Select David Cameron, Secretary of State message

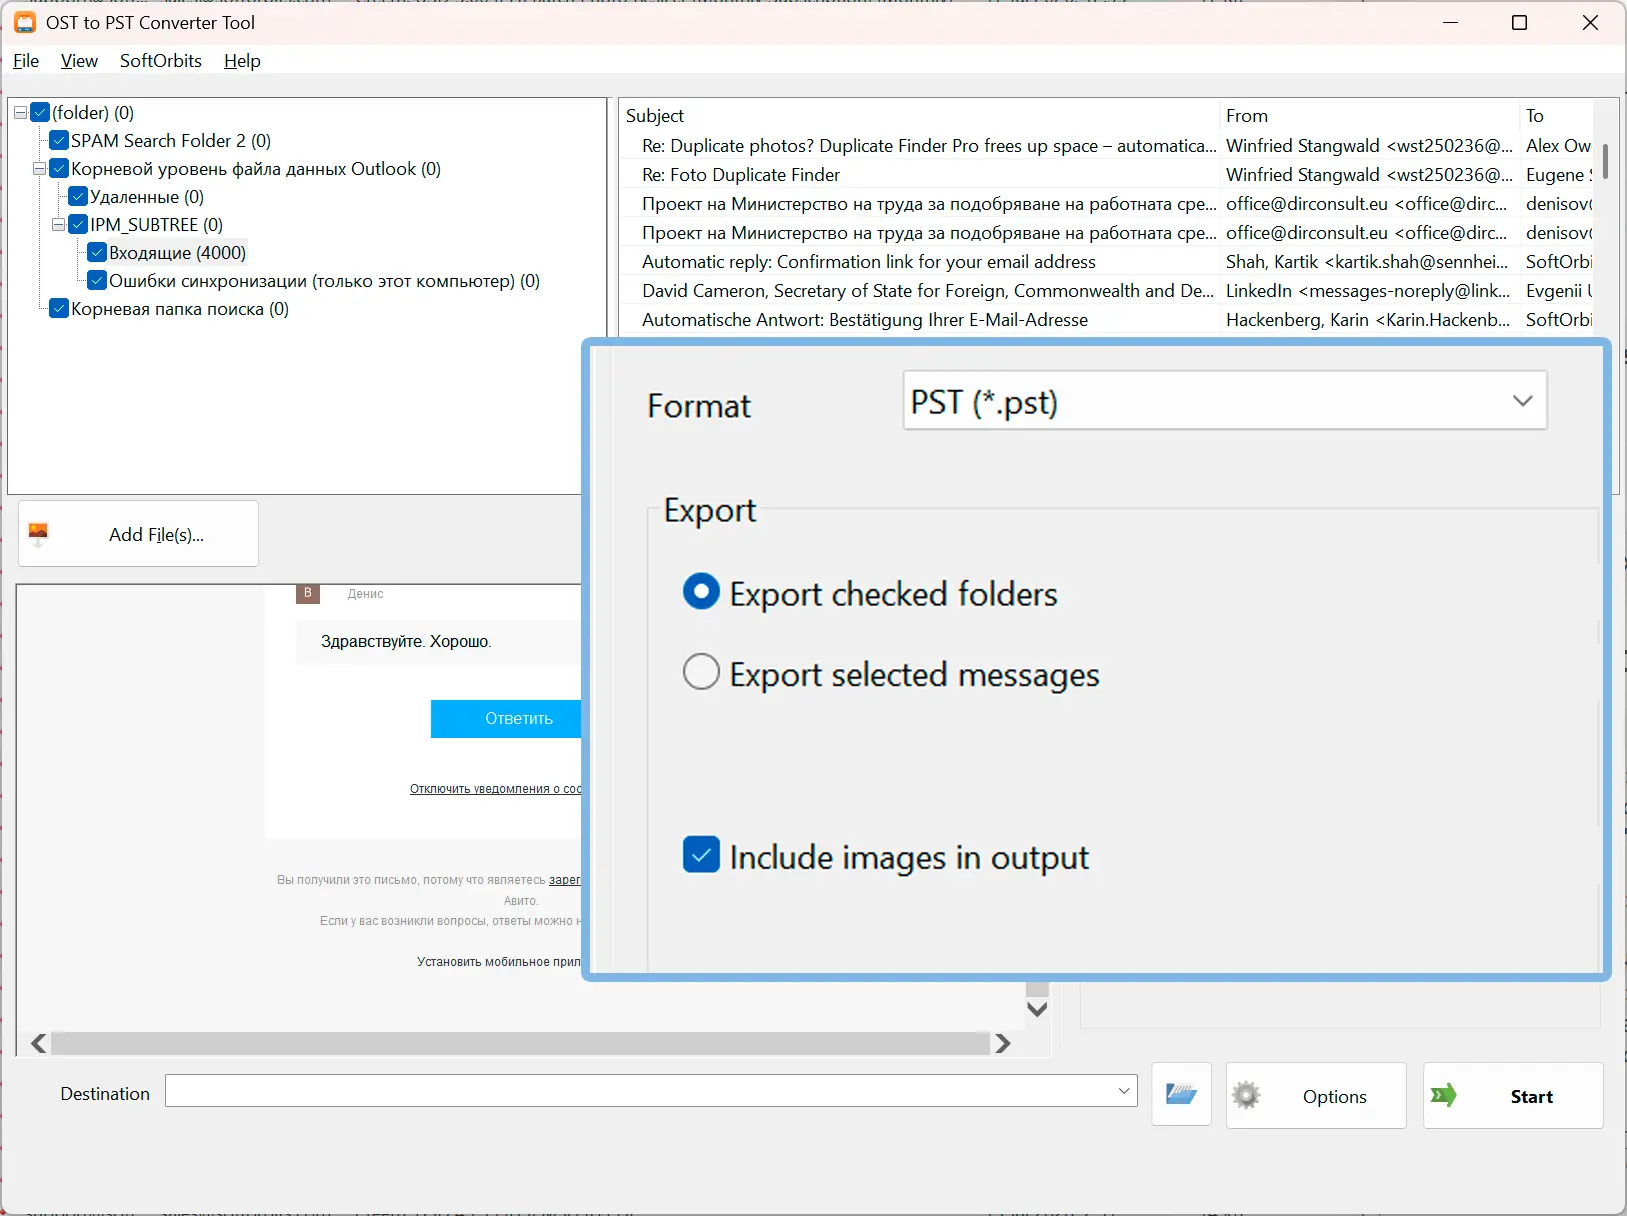(929, 291)
